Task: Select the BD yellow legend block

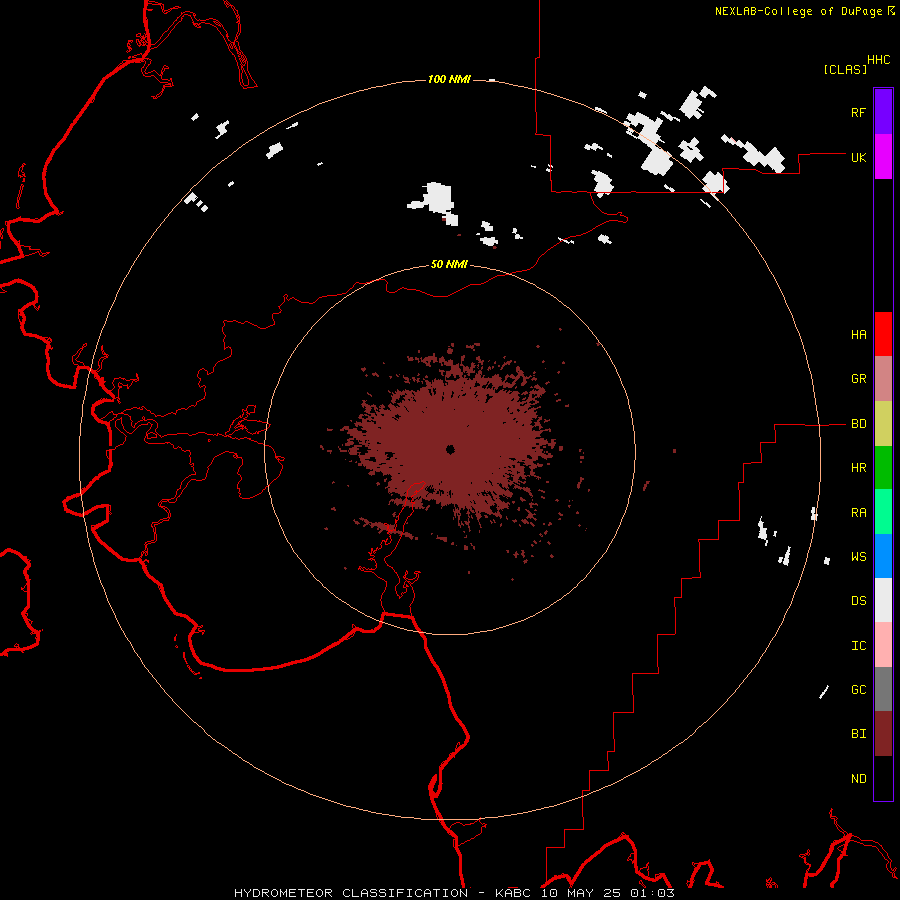Action: point(883,424)
